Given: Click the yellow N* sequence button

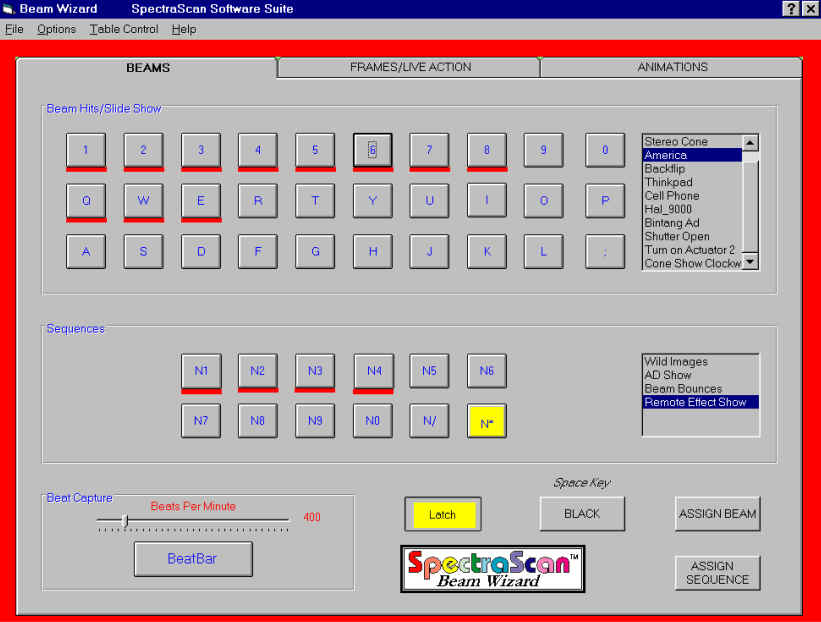Looking at the screenshot, I should (486, 421).
